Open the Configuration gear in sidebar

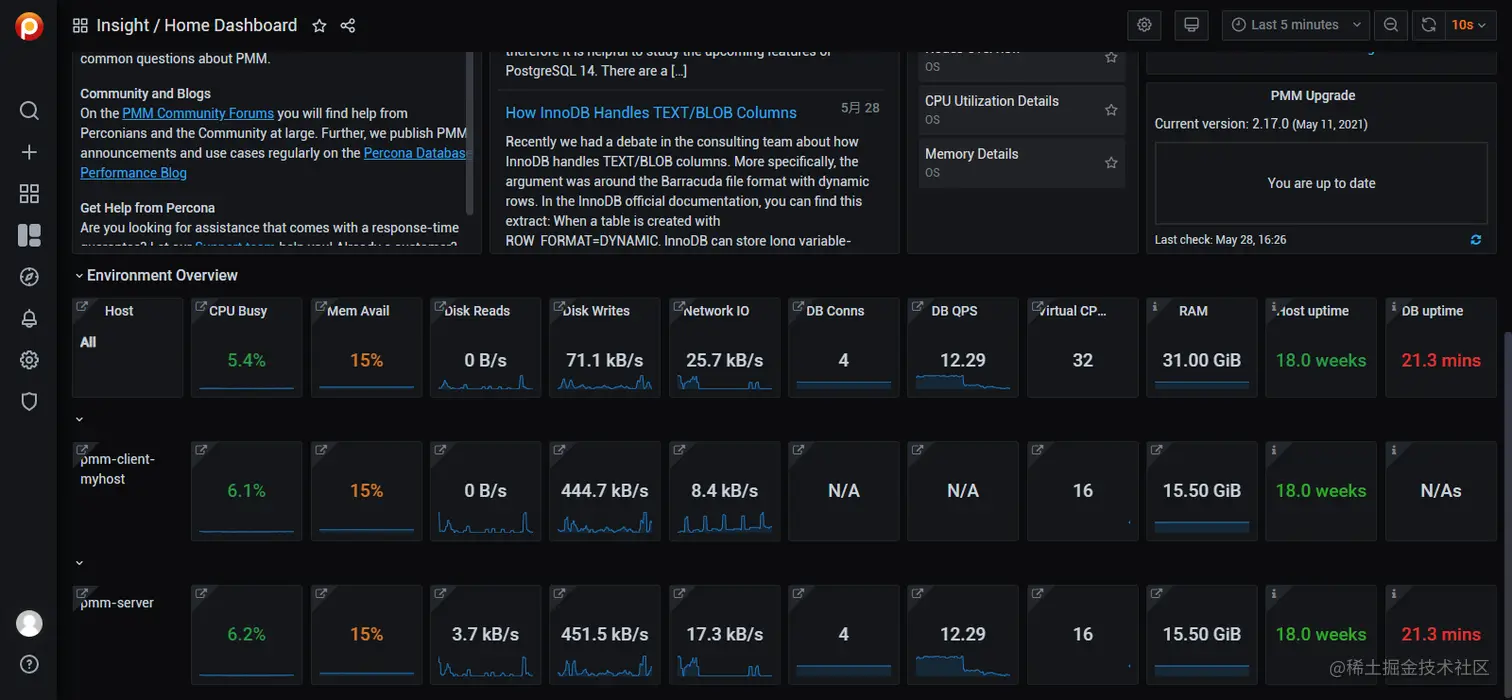(29, 360)
